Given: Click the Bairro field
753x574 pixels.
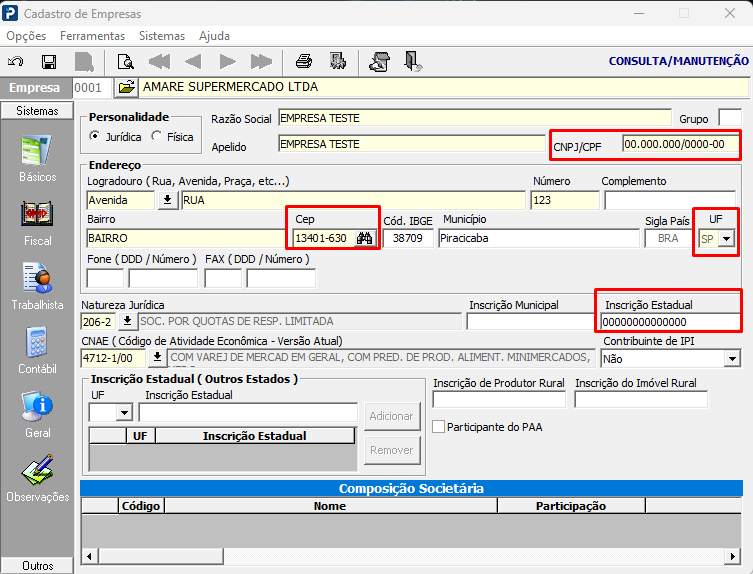Looking at the screenshot, I should point(186,238).
